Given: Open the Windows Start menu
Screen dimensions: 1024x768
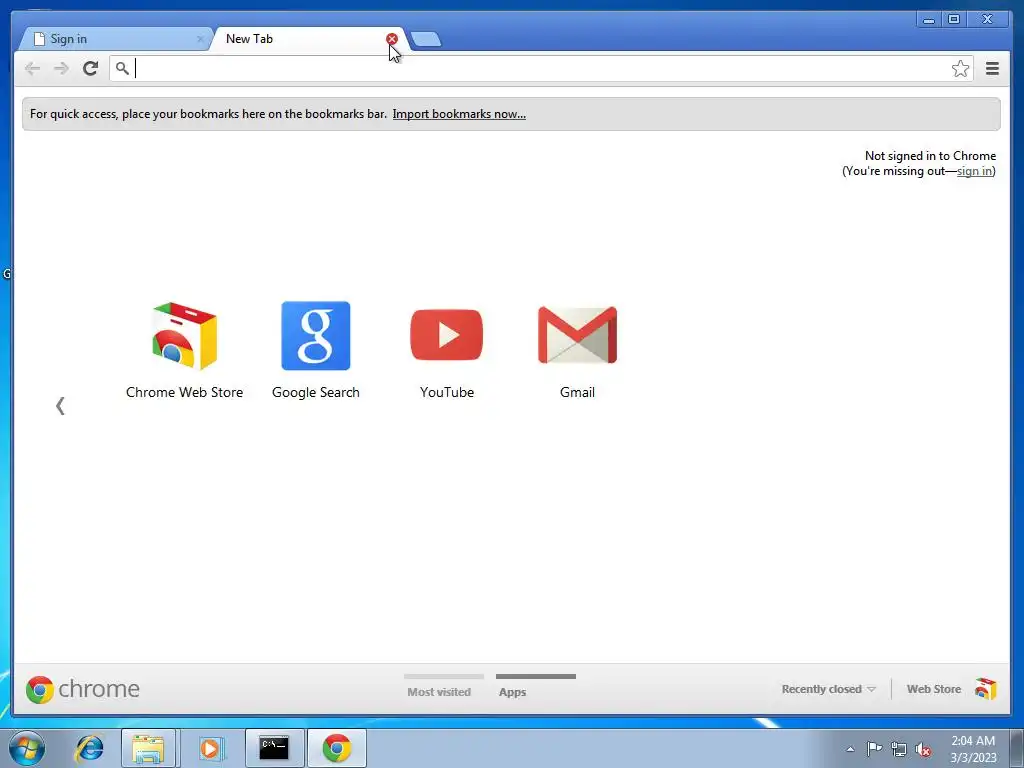Looking at the screenshot, I should (x=26, y=748).
